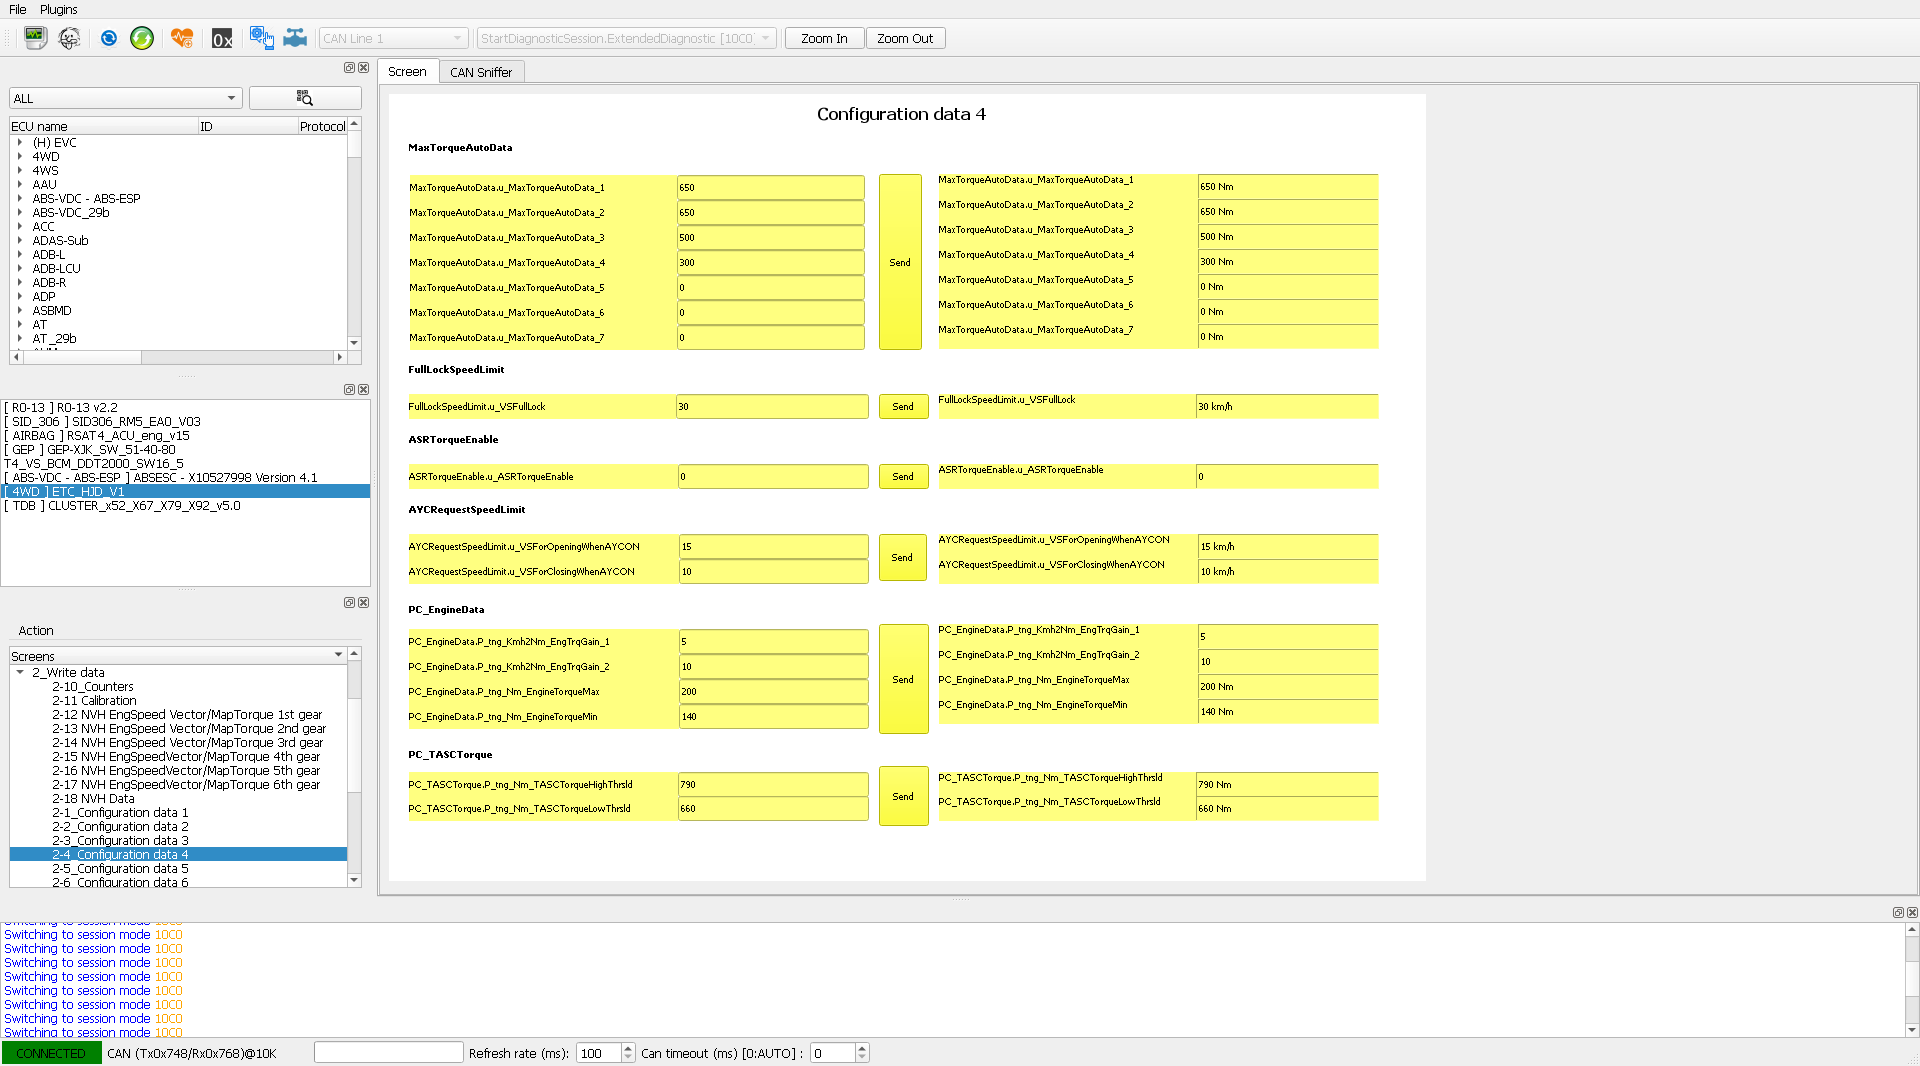Edit the MaxTorqueAutoData_1 input field
The height and width of the screenshot is (1066, 1920).
tap(771, 188)
